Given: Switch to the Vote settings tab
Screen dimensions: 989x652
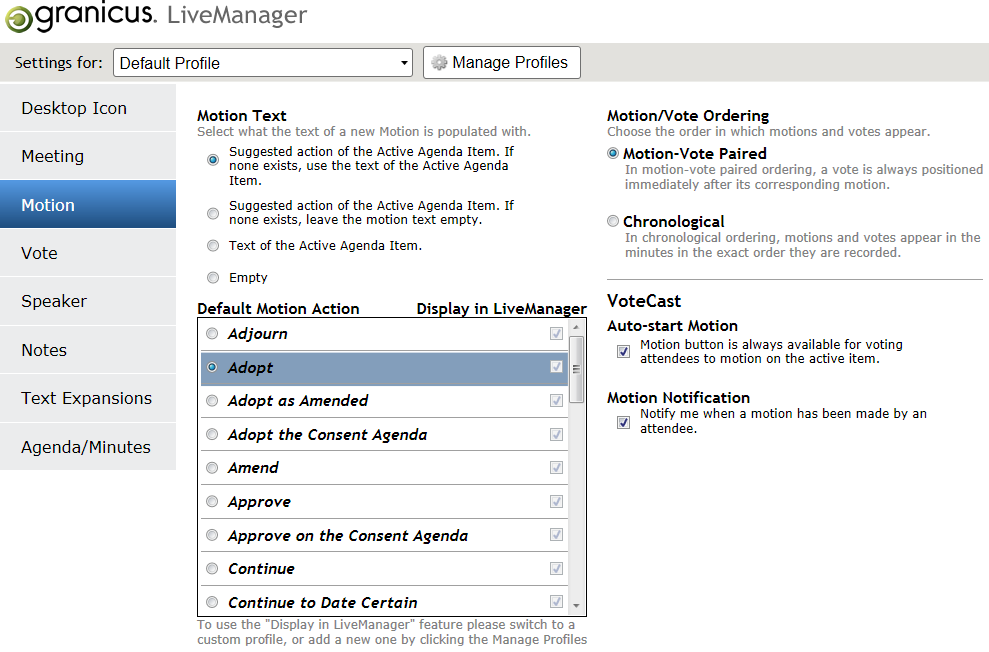Looking at the screenshot, I should (88, 253).
